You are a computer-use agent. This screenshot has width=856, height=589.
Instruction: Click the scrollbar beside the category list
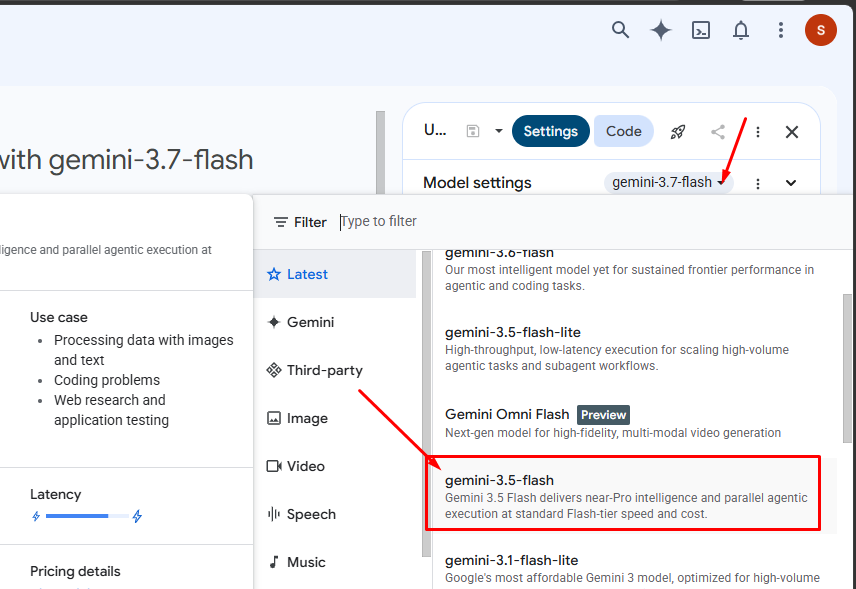tap(426, 403)
